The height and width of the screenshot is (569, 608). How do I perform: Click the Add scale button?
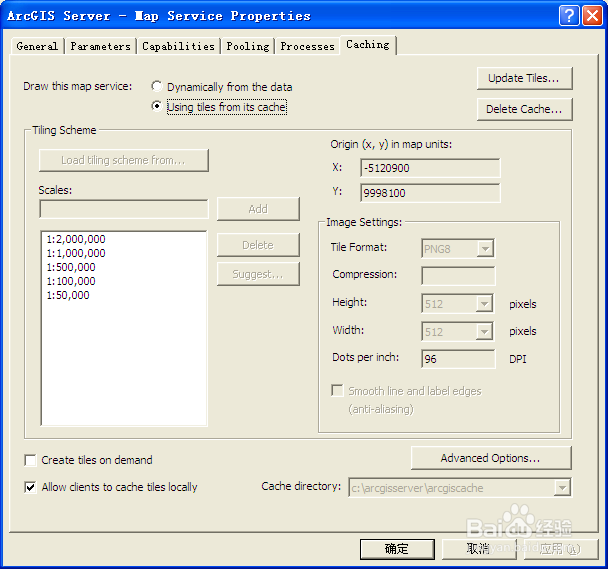point(258,209)
